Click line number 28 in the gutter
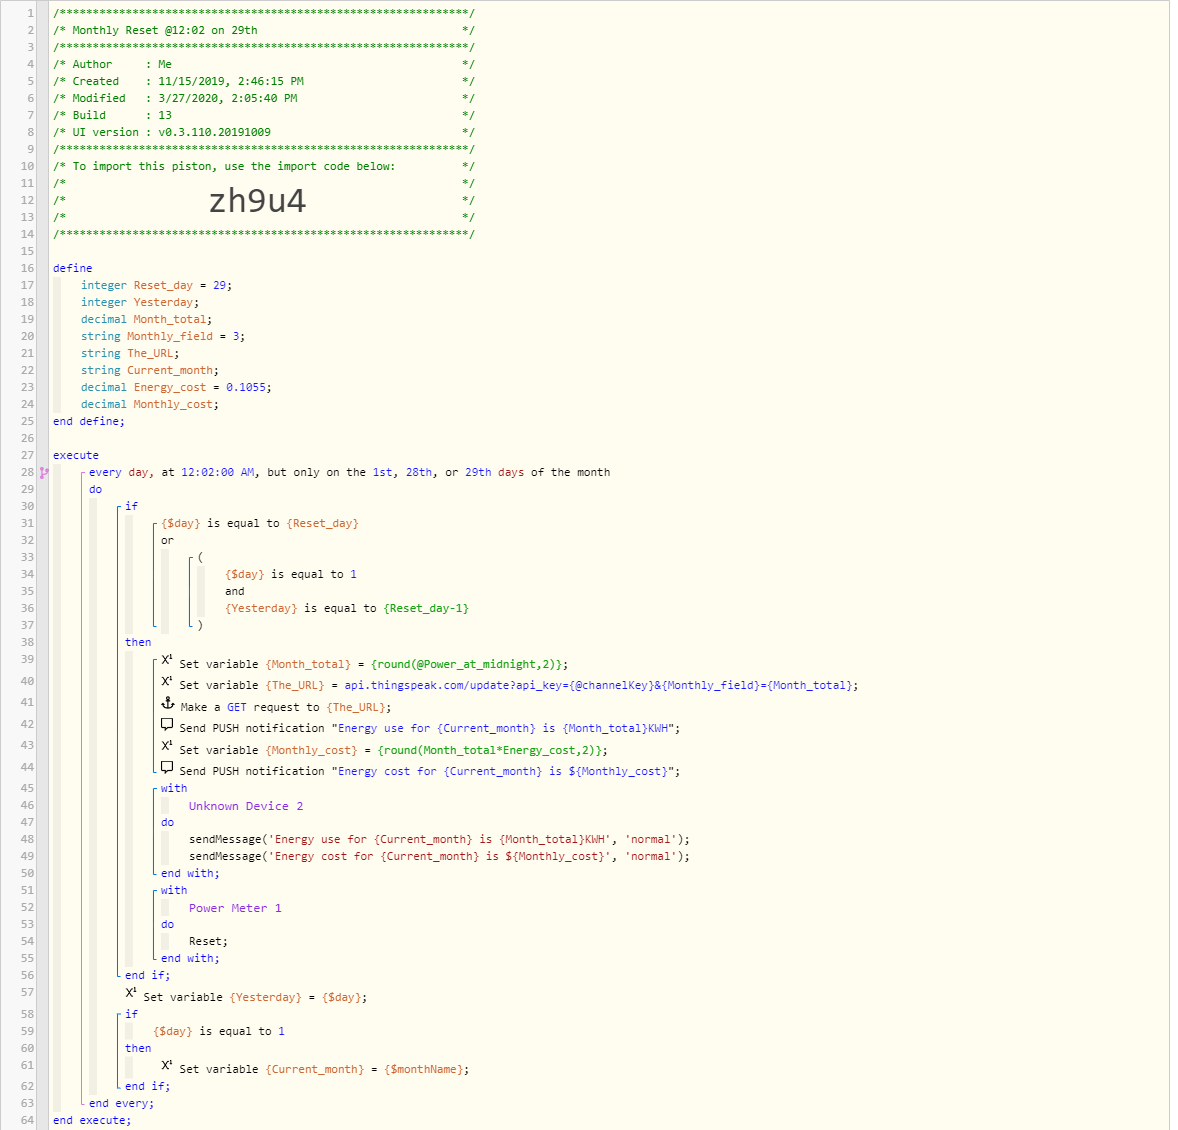The height and width of the screenshot is (1130, 1178). 27,473
